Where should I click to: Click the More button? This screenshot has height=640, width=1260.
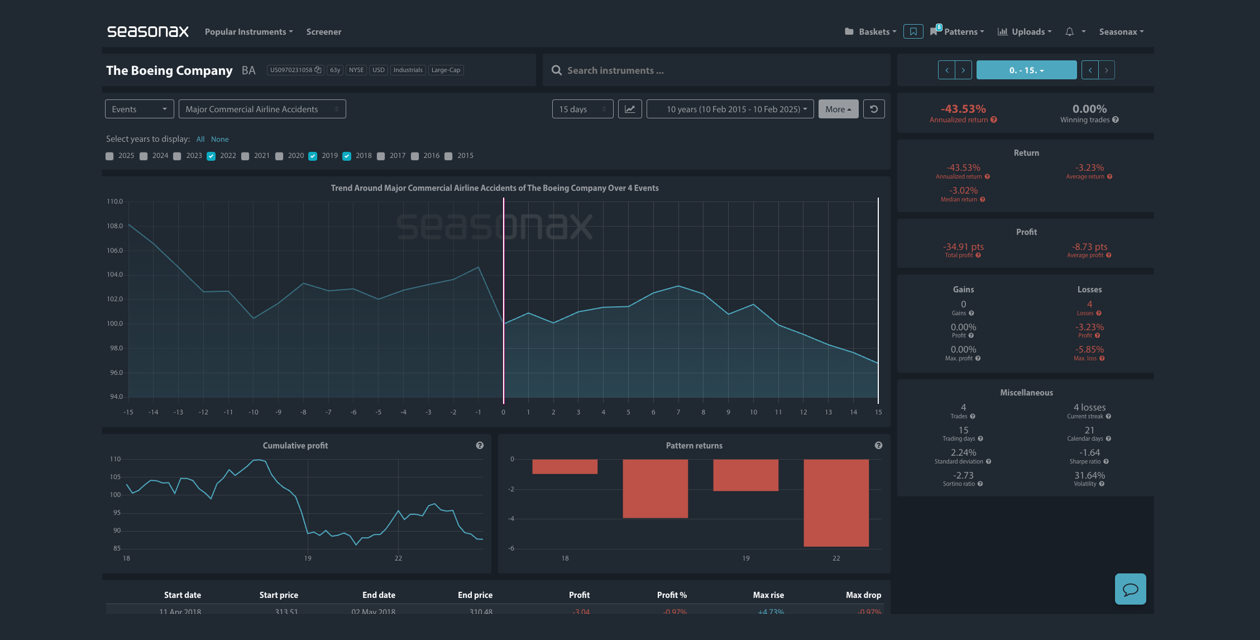pyautogui.click(x=838, y=109)
